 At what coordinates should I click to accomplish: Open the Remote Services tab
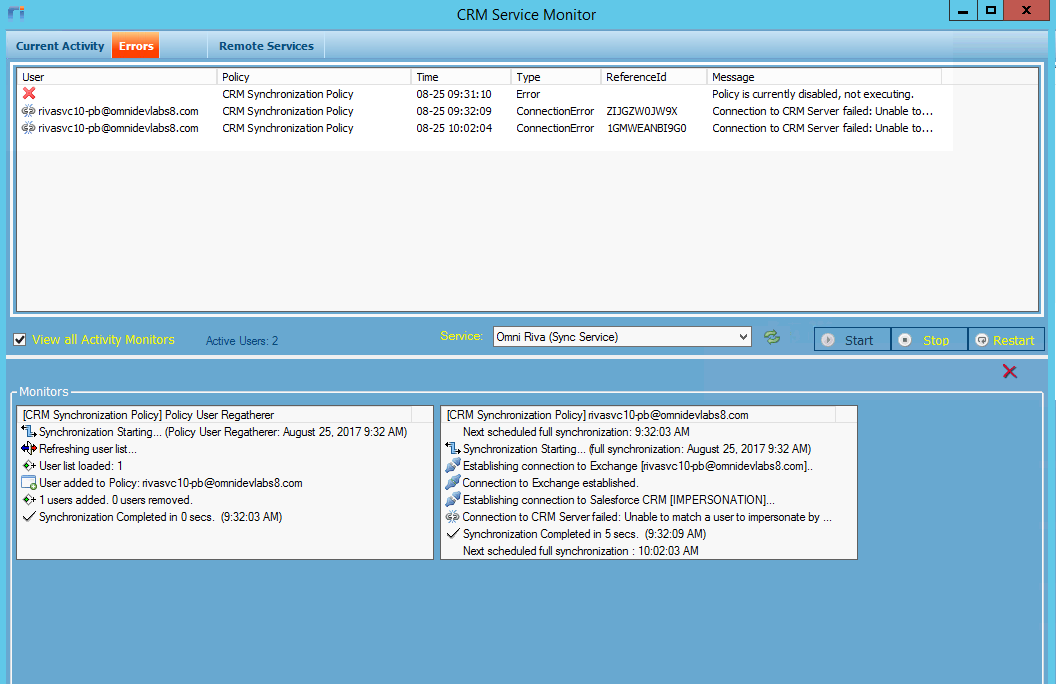point(266,46)
